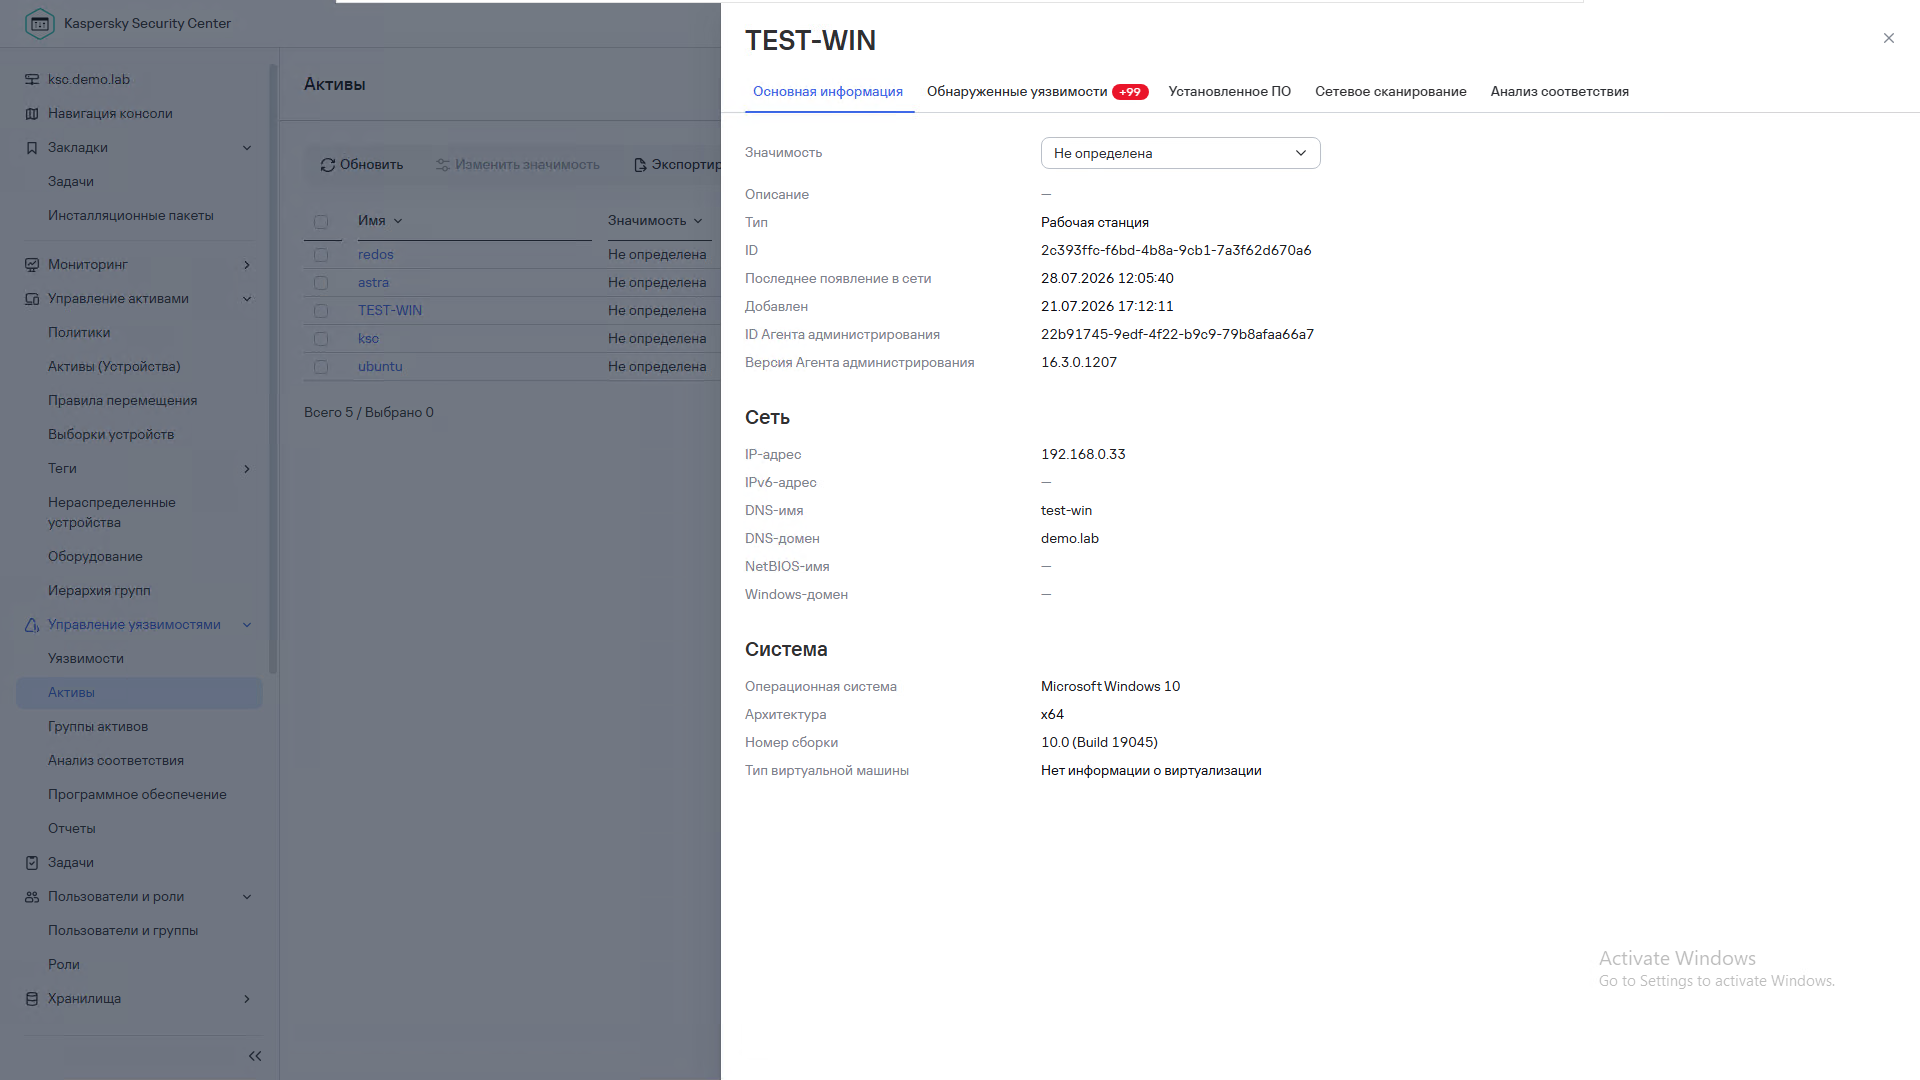Open Роли in the sidebar
This screenshot has height=1080, width=1920.
point(64,965)
